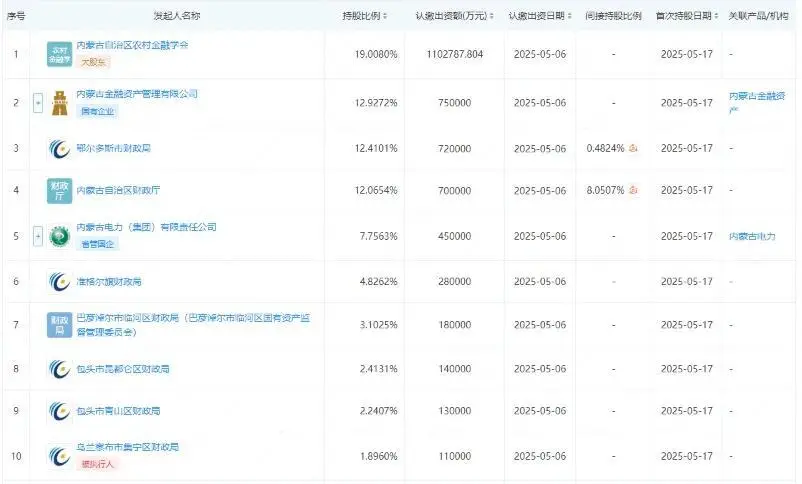
Task: Select the 1.8960% shareholding cell
Action: 378,456
